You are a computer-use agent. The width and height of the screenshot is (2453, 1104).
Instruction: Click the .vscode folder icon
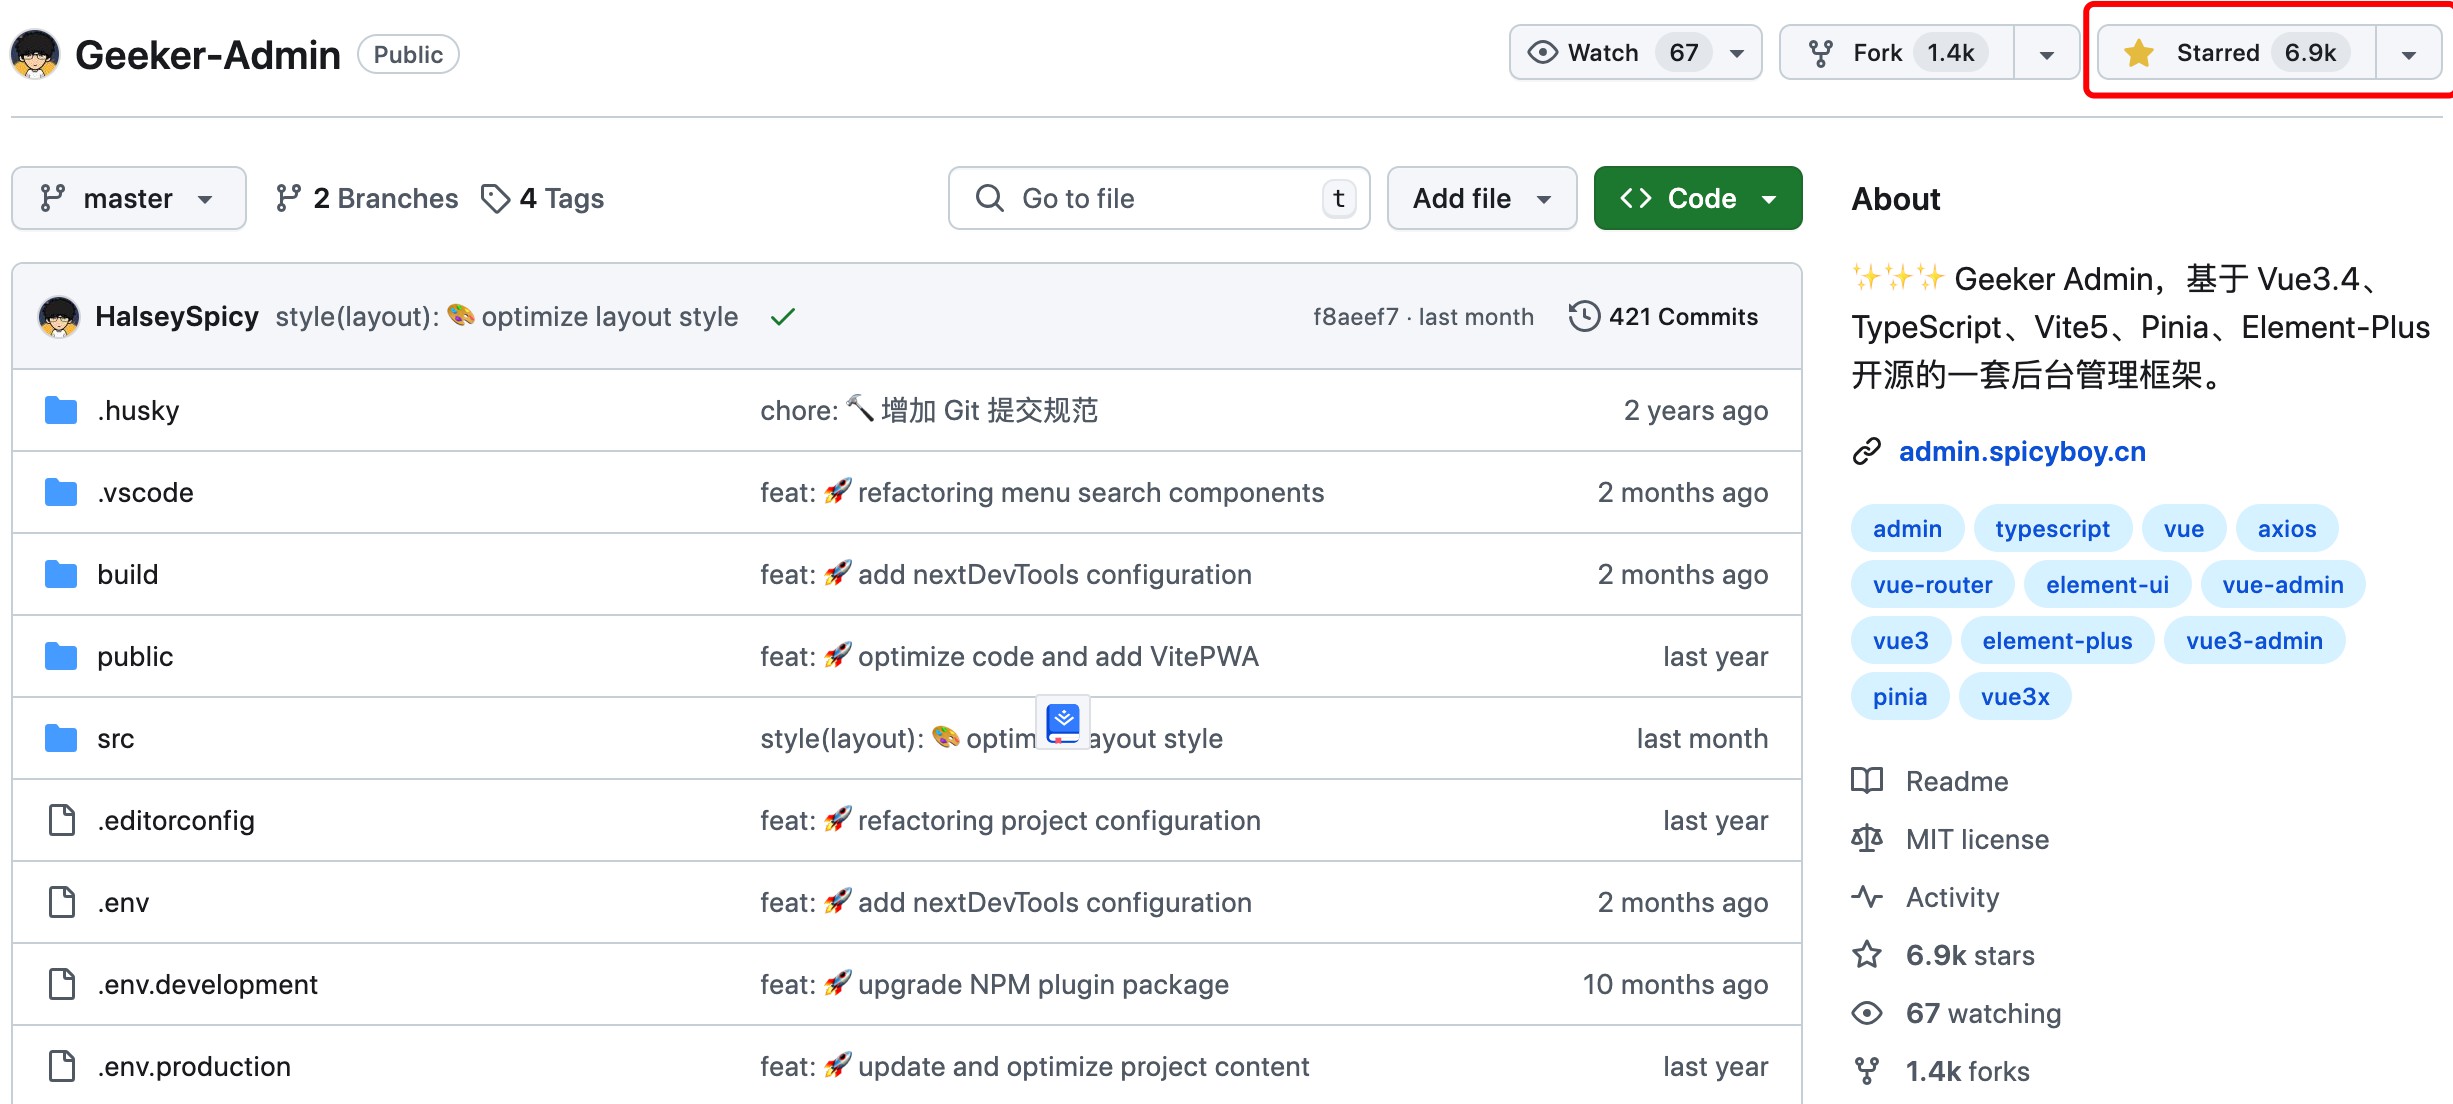(x=61, y=492)
